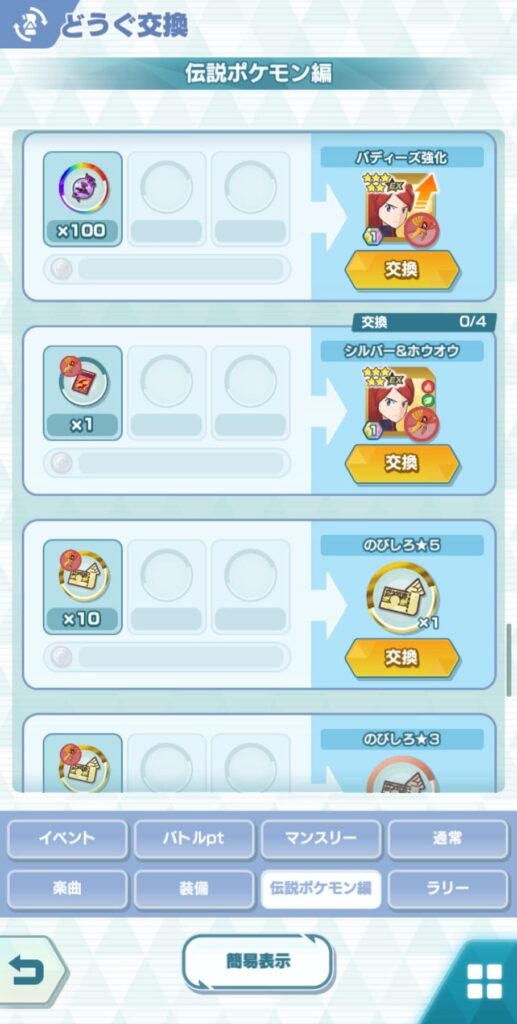The height and width of the screenshot is (1024, 517).
Task: Open the grid menu icon in the corner
Action: (484, 982)
